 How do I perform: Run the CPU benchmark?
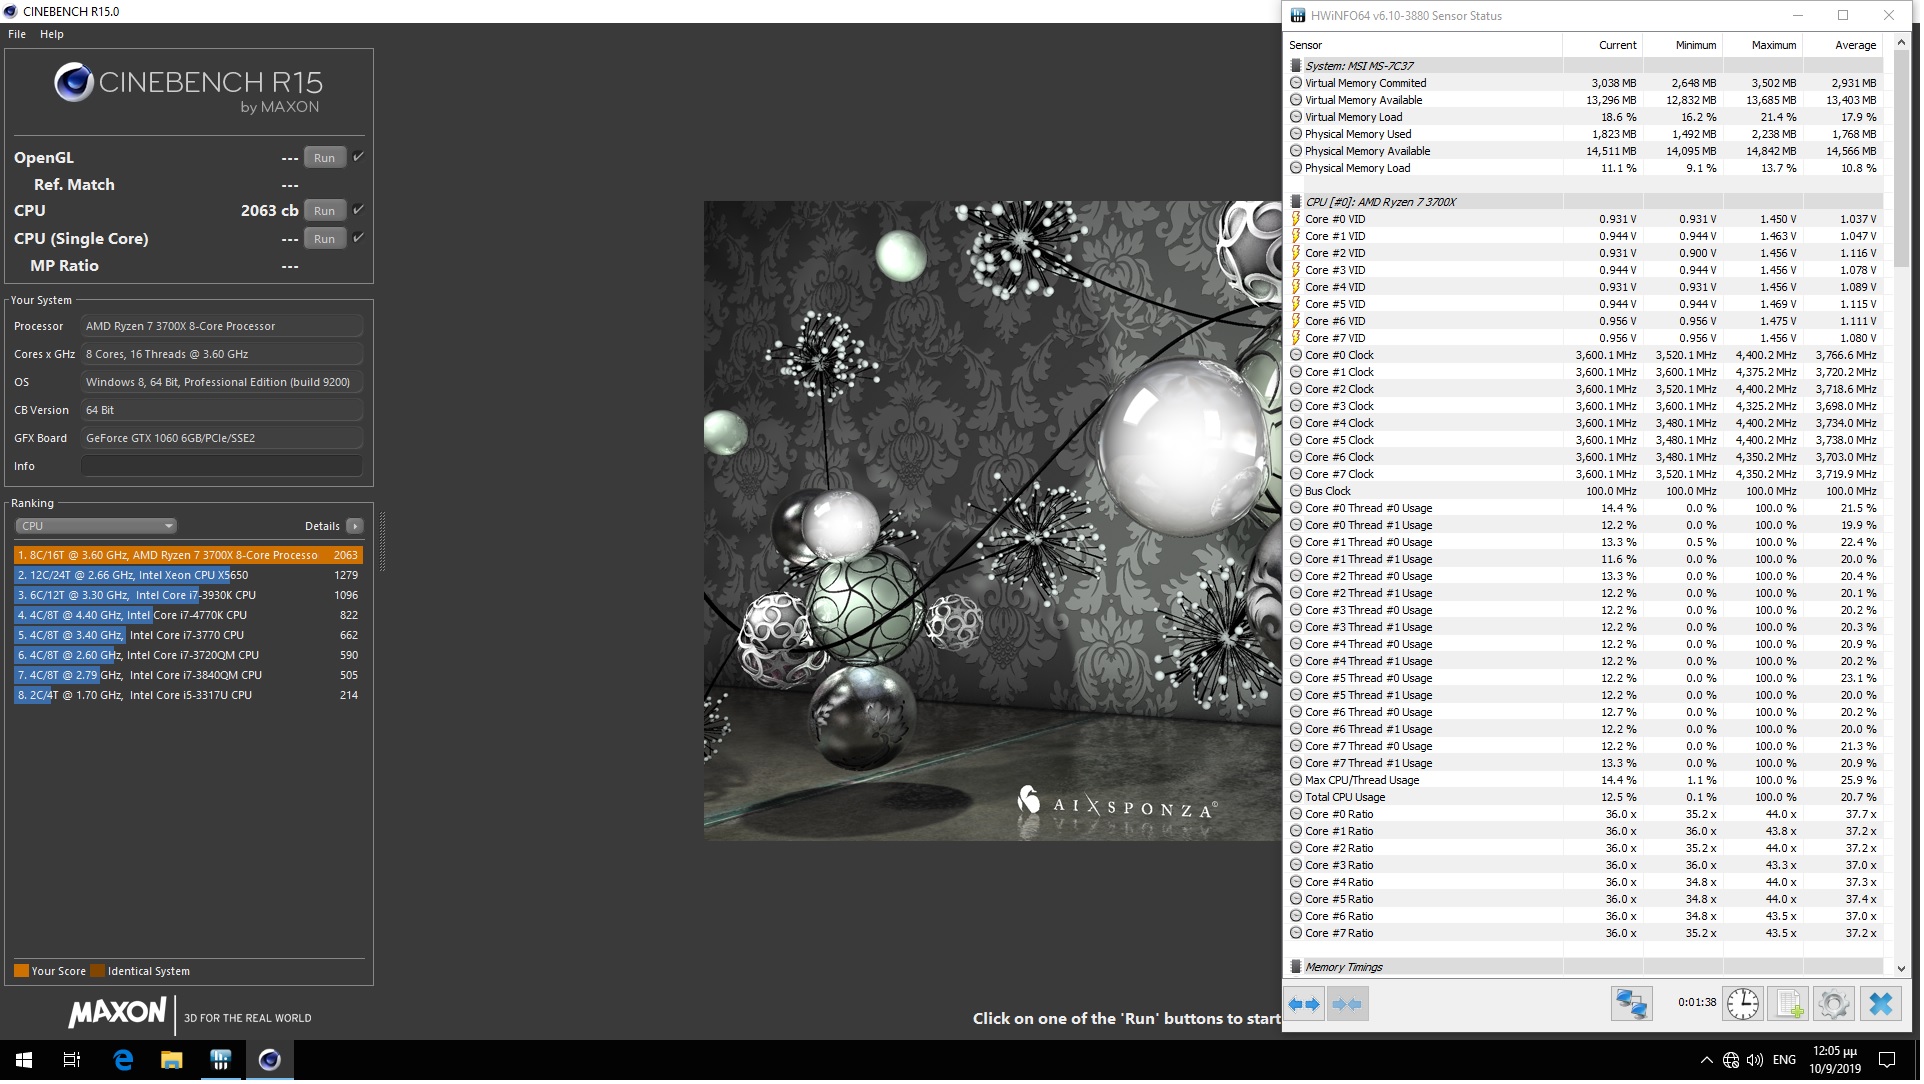pyautogui.click(x=325, y=211)
